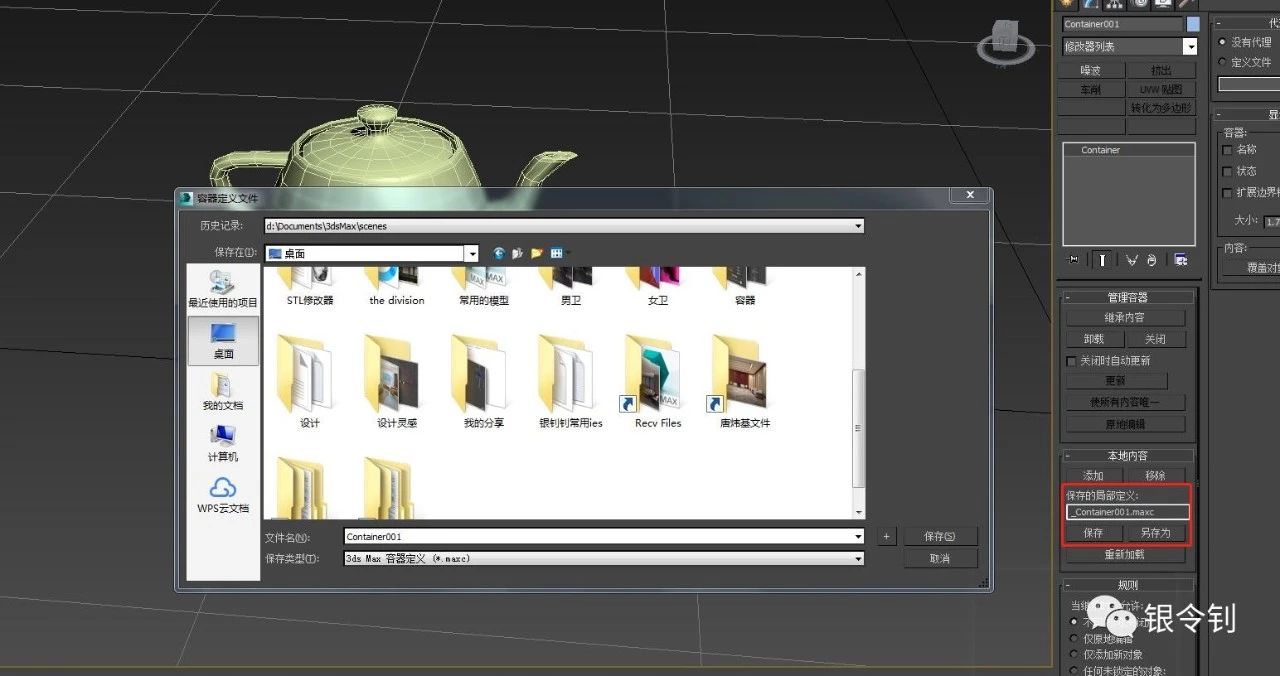This screenshot has width=1280, height=676.
Task: Open WPS云文档 in the places sidebar
Action: [223, 495]
